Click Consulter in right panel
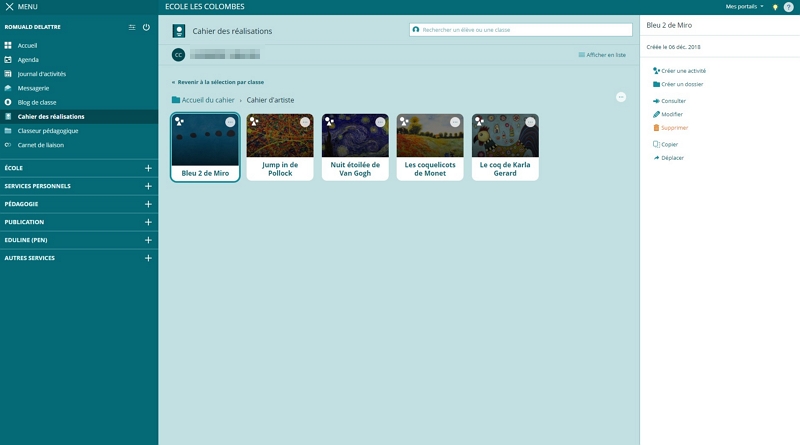This screenshot has height=445, width=800. [x=669, y=101]
